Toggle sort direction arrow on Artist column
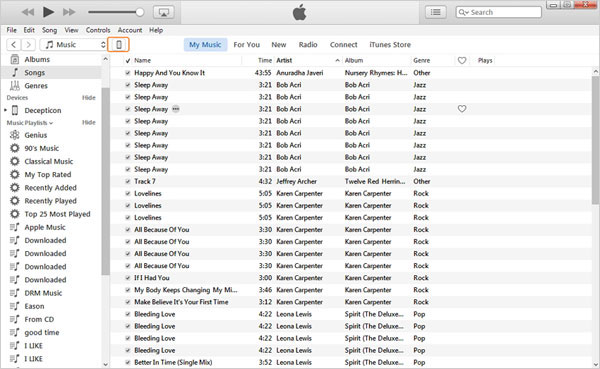The width and height of the screenshot is (600, 369). click(x=337, y=60)
